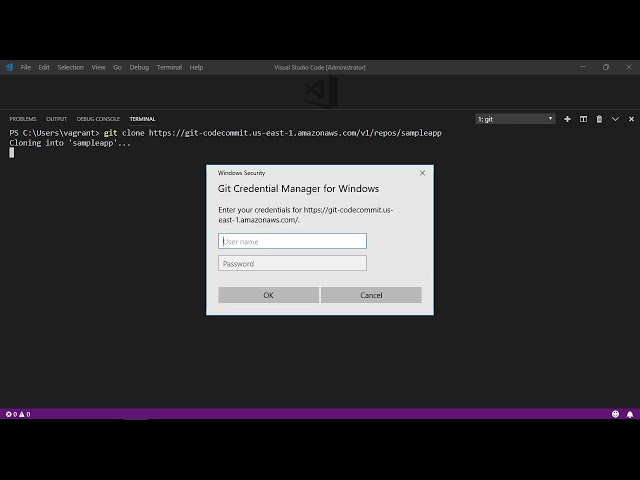Viewport: 640px width, 480px height.
Task: Focus the User name field
Action: pyautogui.click(x=292, y=241)
